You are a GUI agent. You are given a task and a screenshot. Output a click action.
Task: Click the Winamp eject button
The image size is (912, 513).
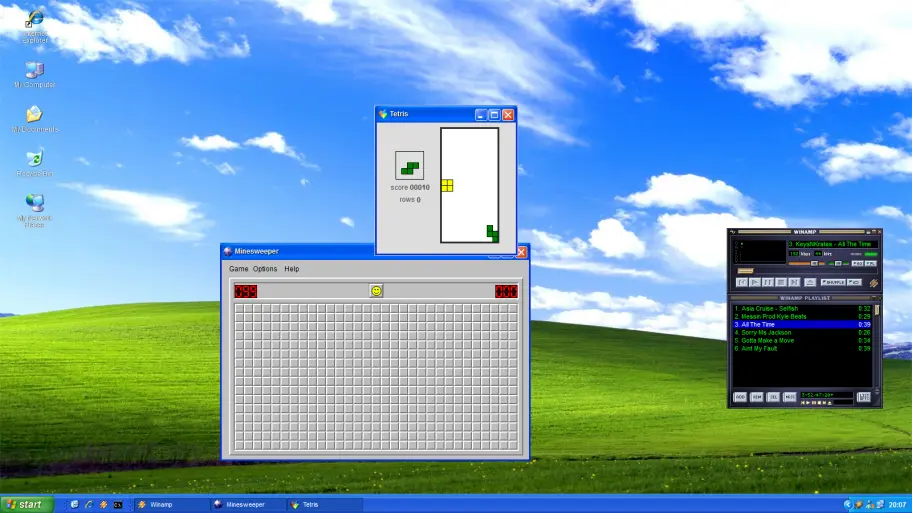pos(810,282)
